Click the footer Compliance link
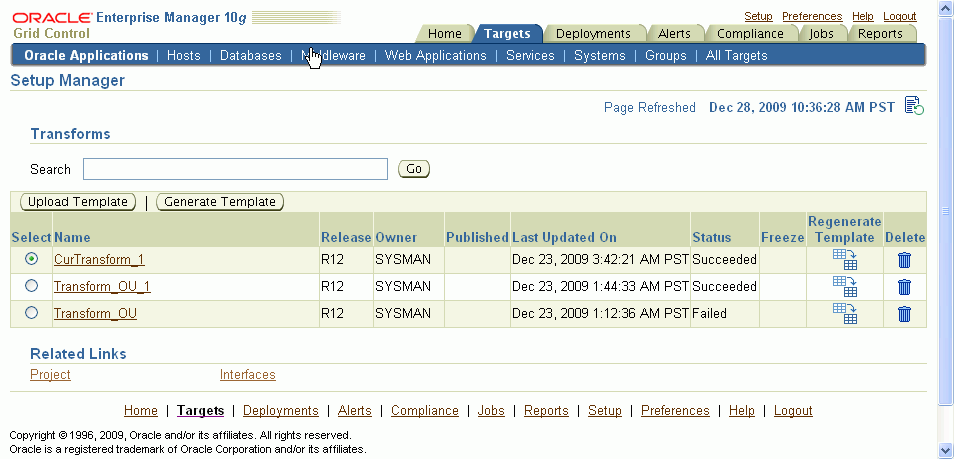This screenshot has height=459, width=954. click(x=425, y=410)
